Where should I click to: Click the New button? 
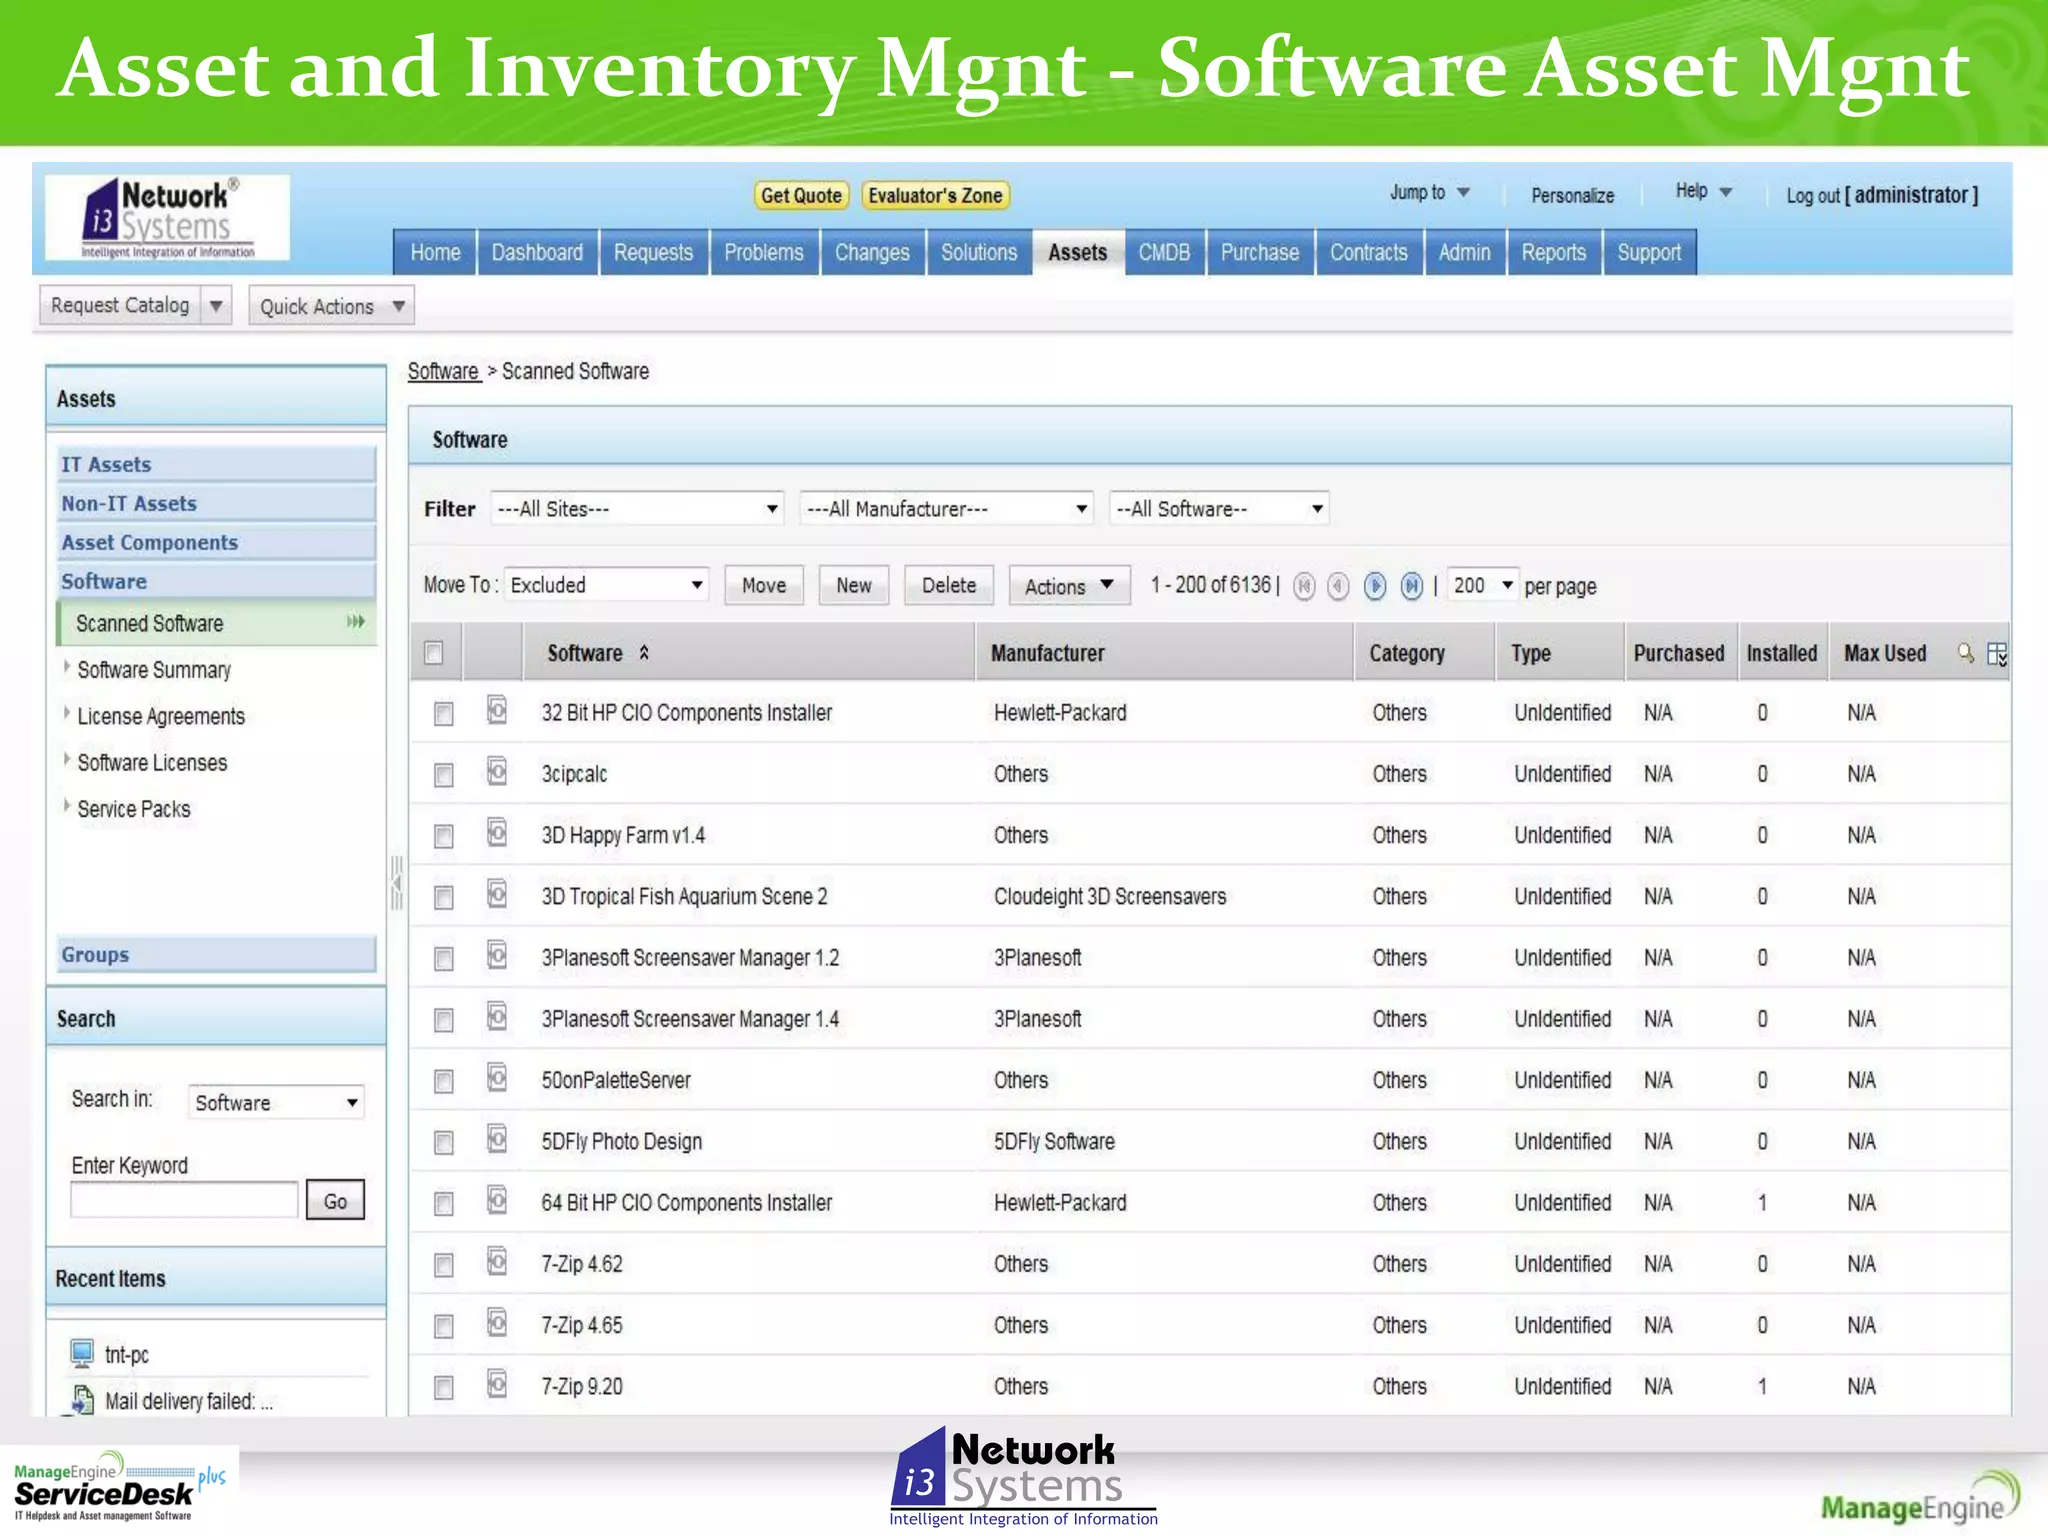point(854,586)
